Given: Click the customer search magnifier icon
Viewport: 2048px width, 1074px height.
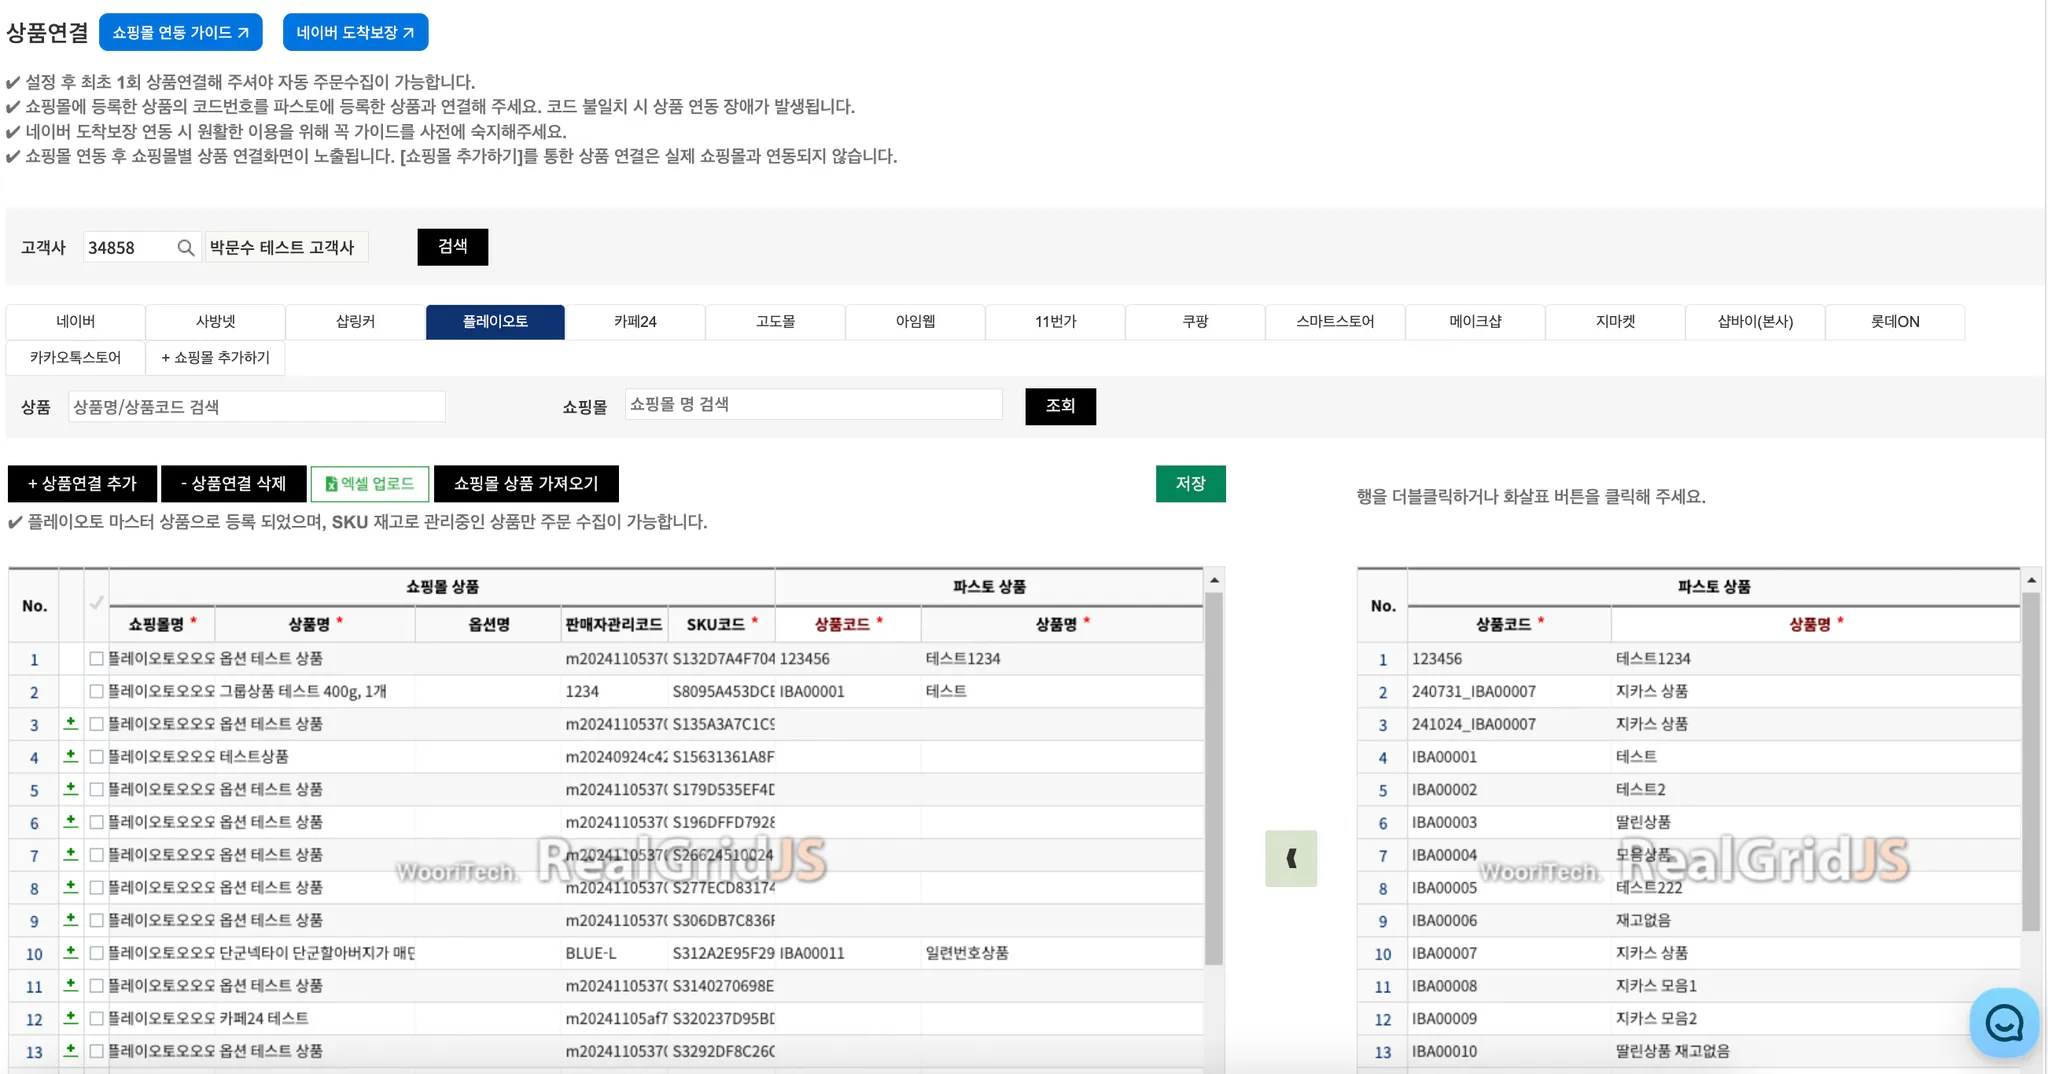Looking at the screenshot, I should [185, 247].
